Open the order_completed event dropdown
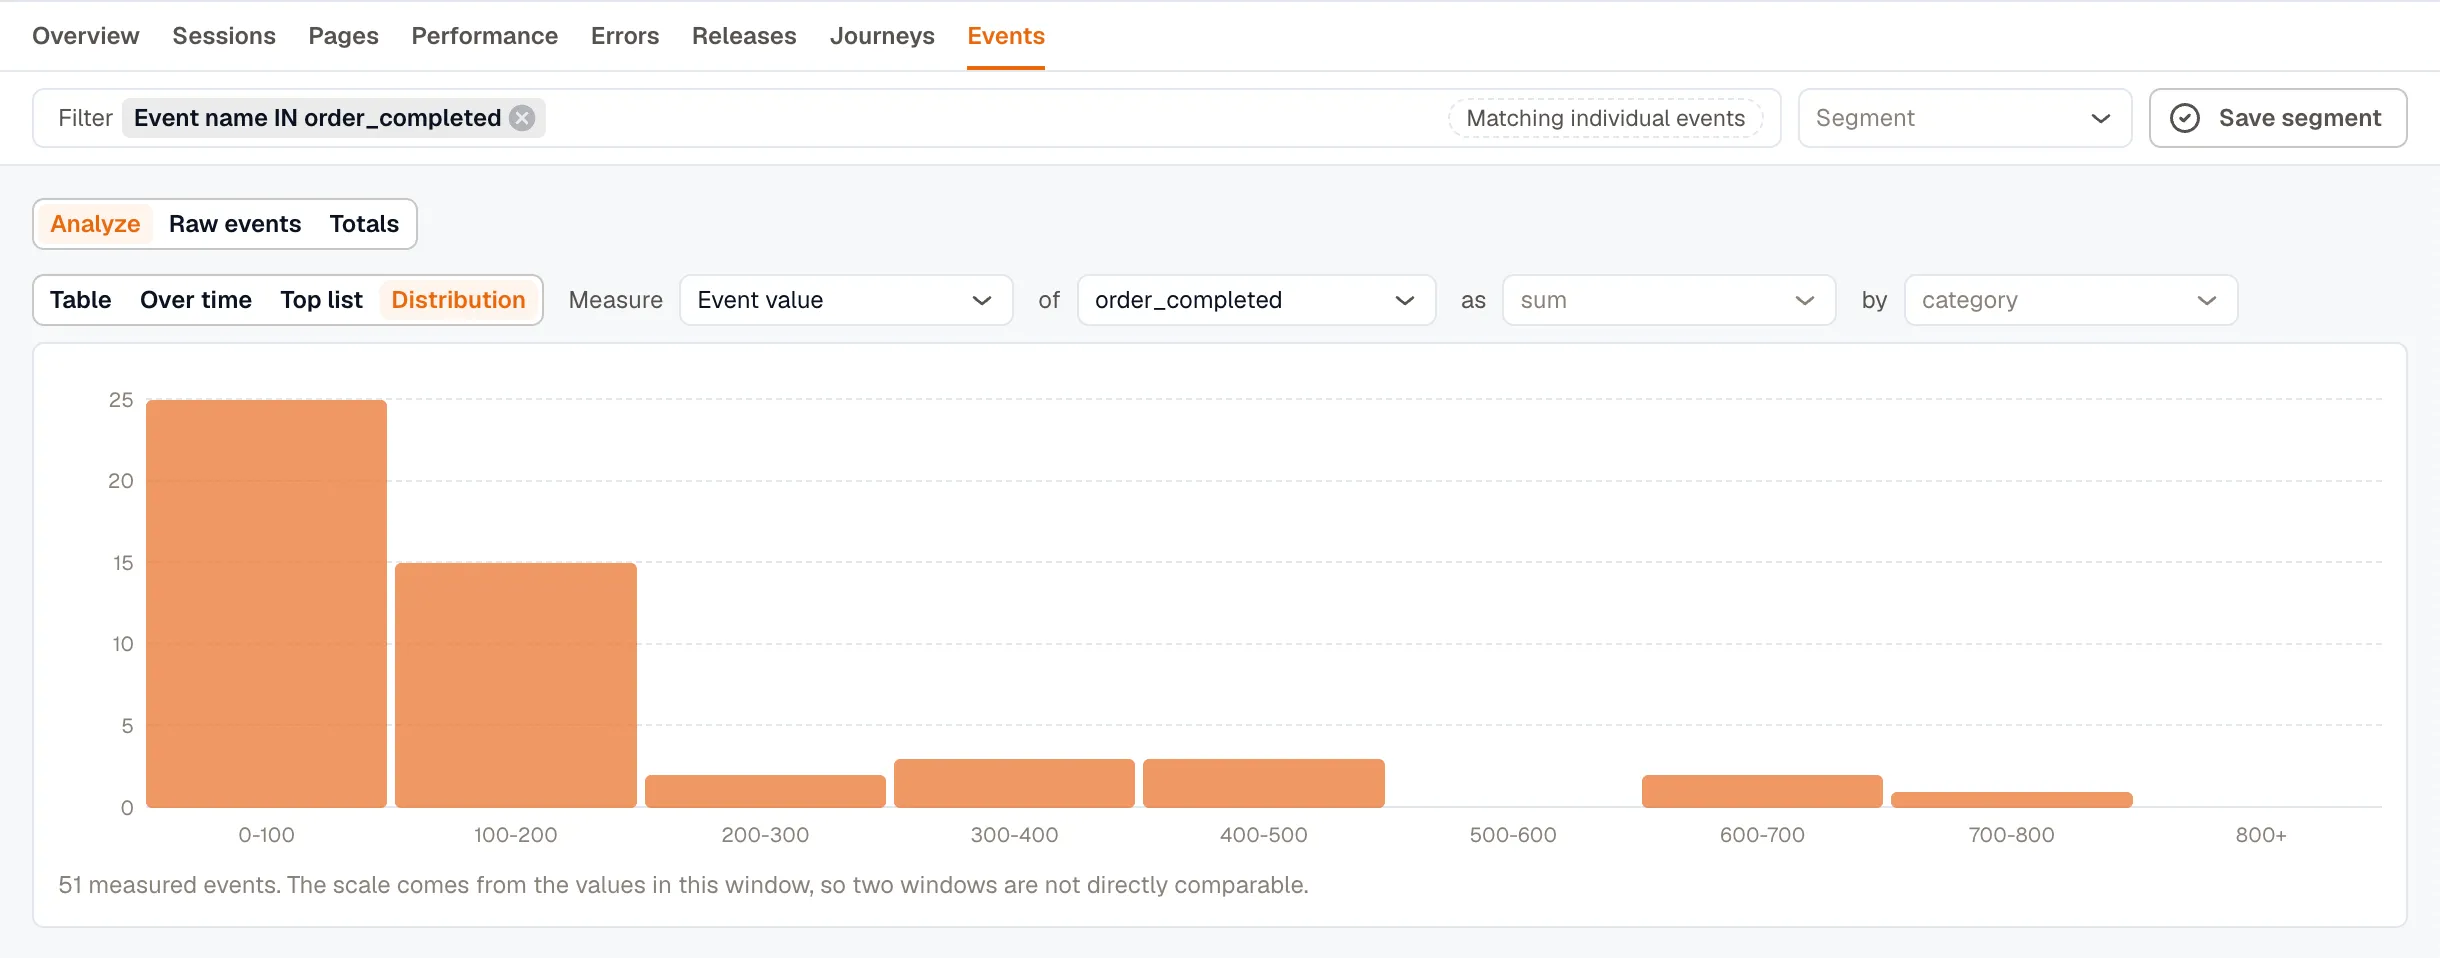This screenshot has height=958, width=2440. [x=1256, y=300]
